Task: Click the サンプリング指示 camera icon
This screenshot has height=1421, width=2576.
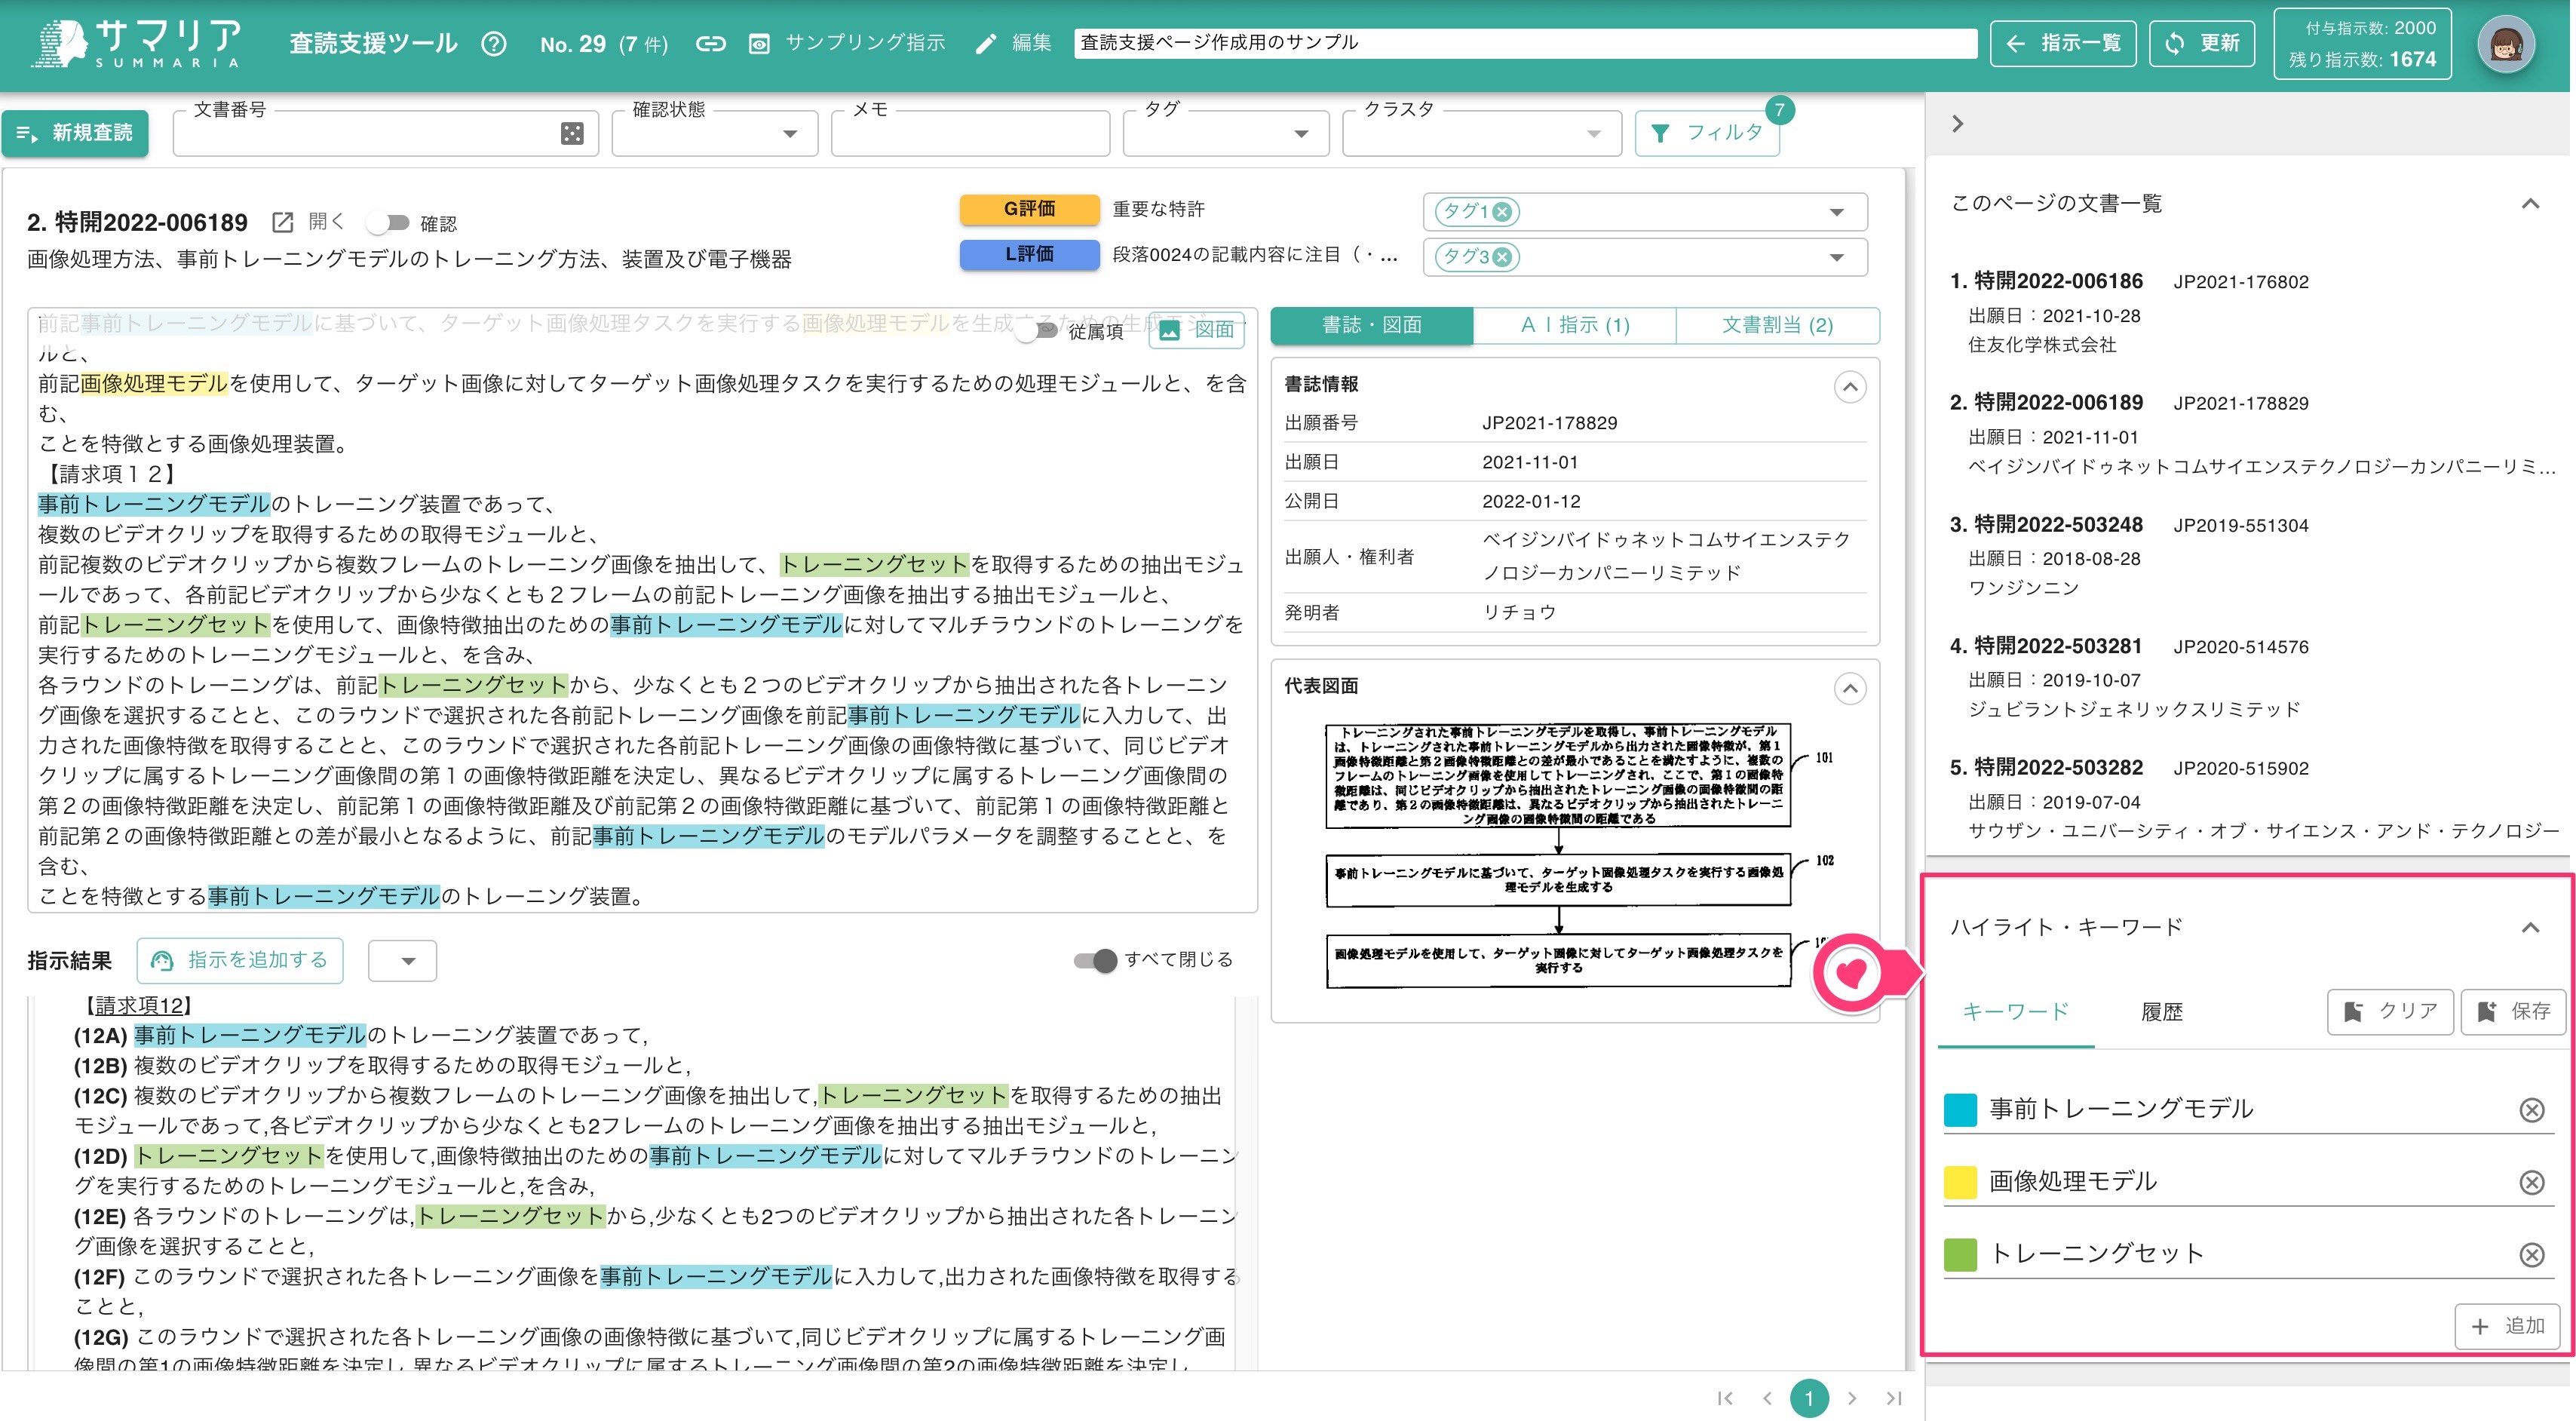Action: pos(761,43)
